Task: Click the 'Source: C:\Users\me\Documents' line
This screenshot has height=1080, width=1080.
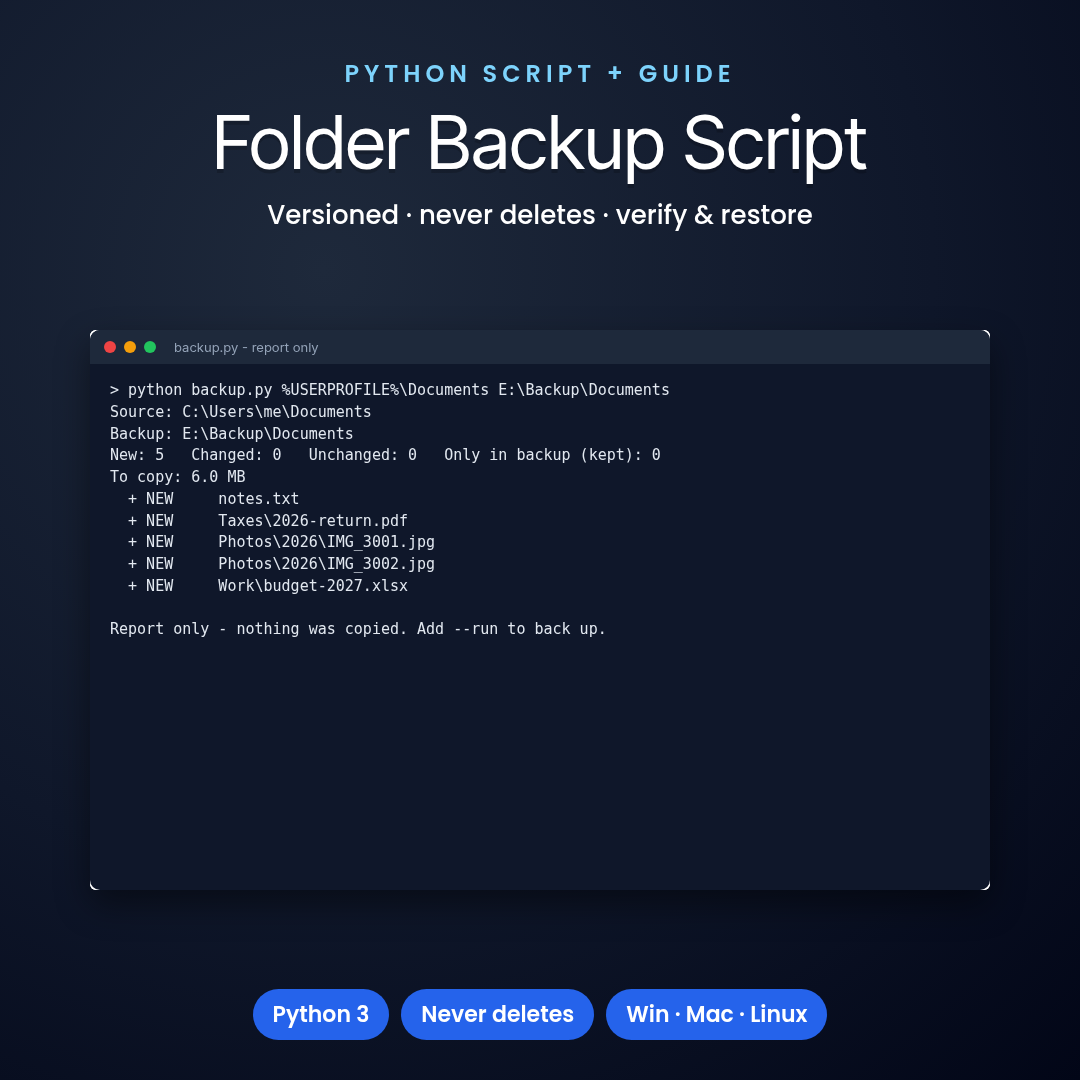Action: click(x=240, y=412)
